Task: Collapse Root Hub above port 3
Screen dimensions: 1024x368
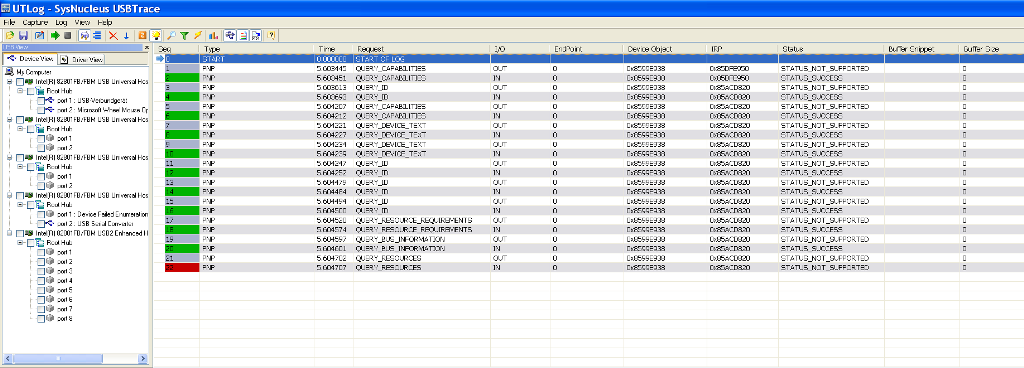Action: [20, 243]
